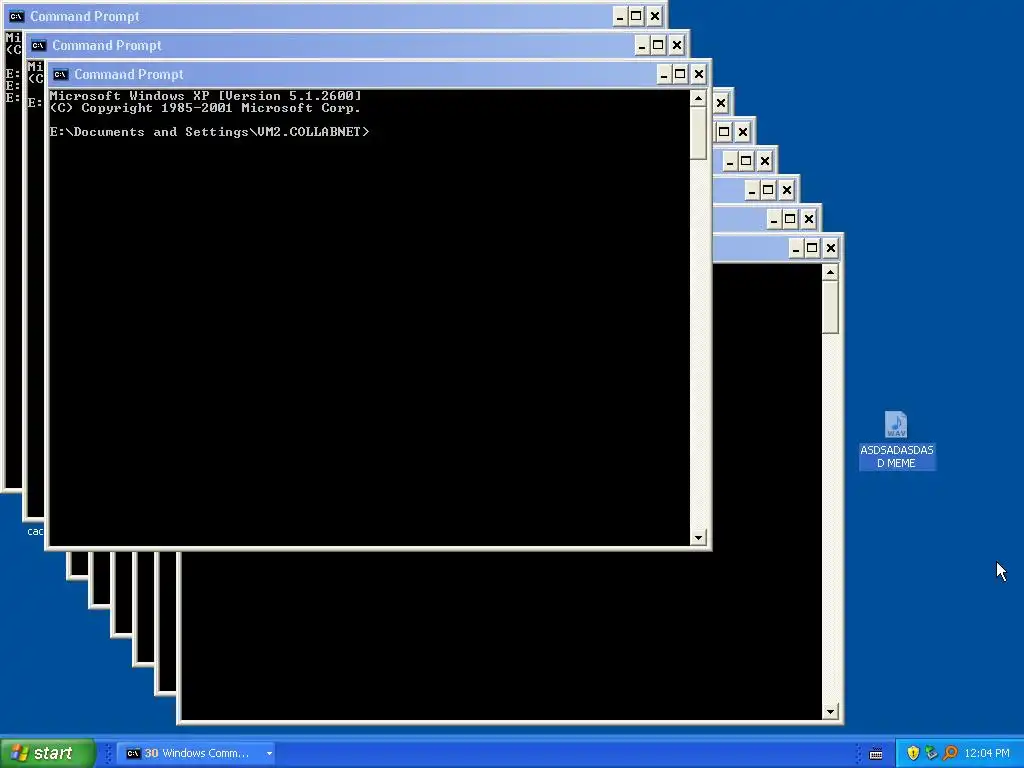Click the 12:04 PM clock
Viewport: 1024px width, 768px height.
[x=986, y=754]
